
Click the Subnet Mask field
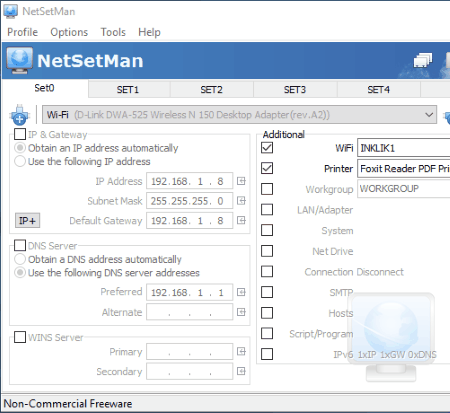pos(189,201)
